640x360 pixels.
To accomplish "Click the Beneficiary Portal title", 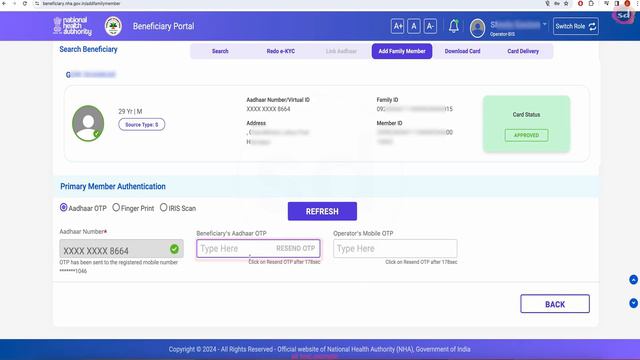I will 163,26.
